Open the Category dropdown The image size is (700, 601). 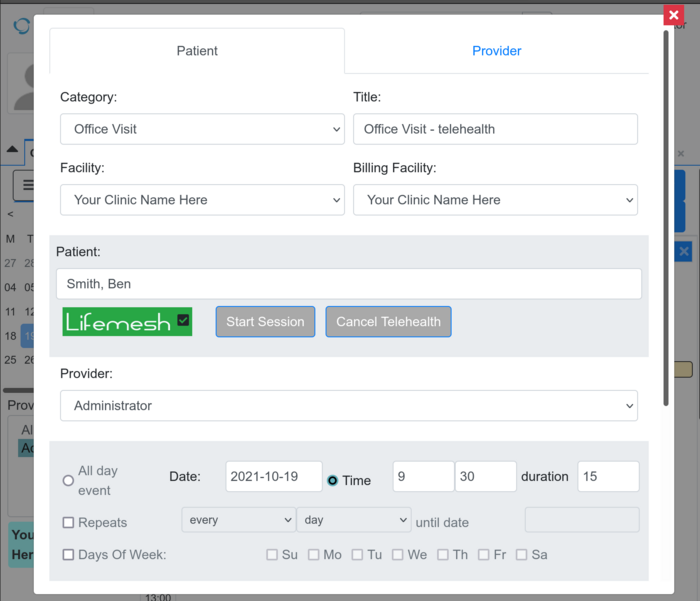click(202, 129)
